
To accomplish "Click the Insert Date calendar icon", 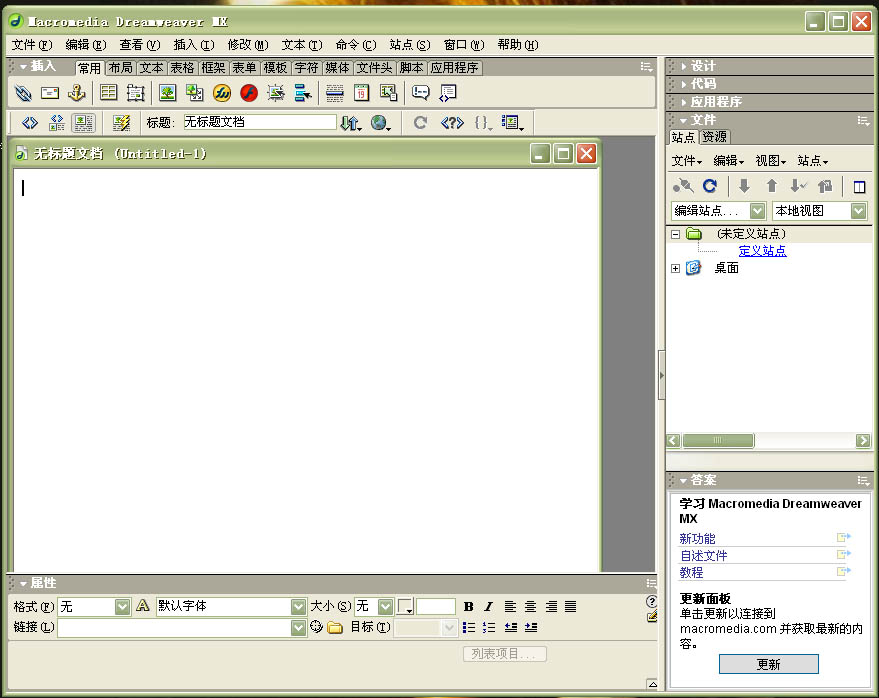I will pyautogui.click(x=362, y=93).
